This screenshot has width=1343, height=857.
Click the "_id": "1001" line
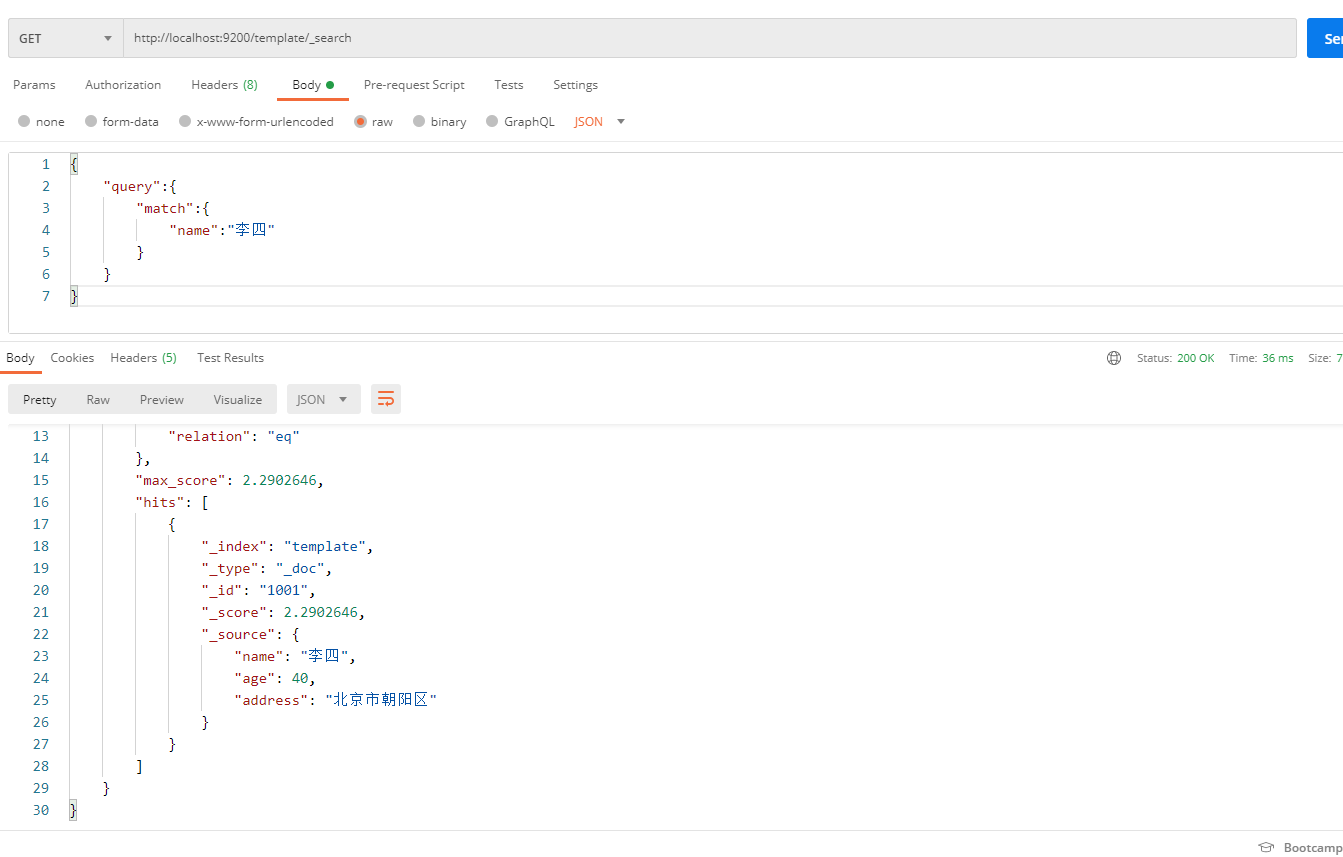pyautogui.click(x=258, y=590)
